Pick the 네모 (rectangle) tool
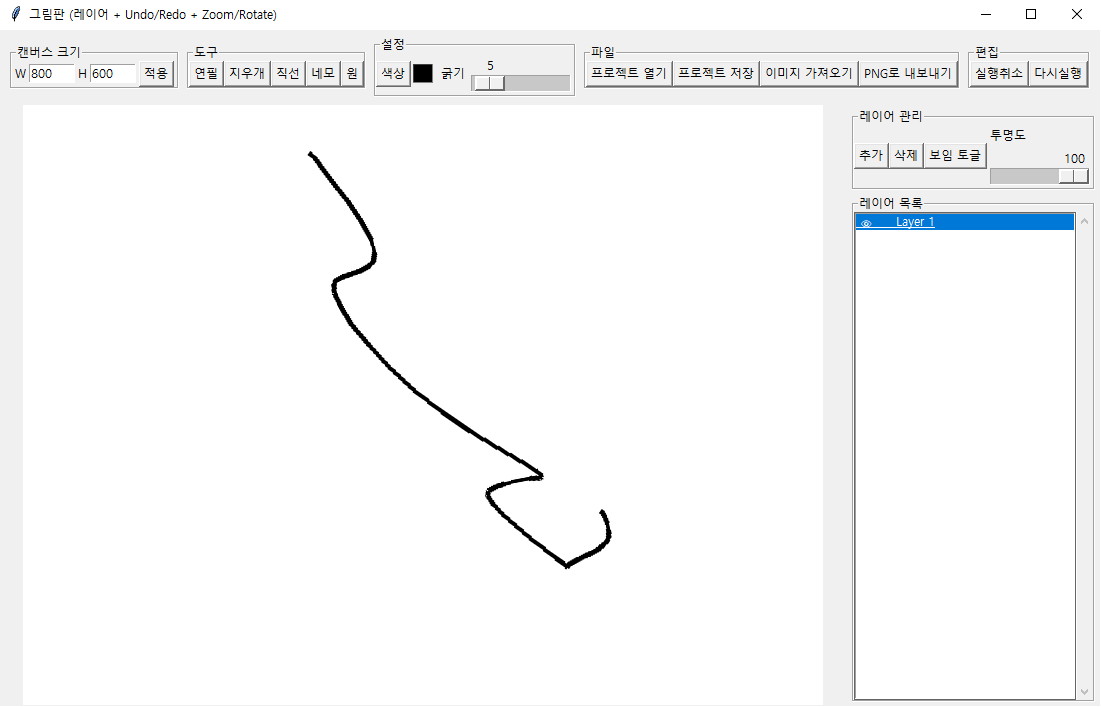1101x707 pixels. pos(323,74)
